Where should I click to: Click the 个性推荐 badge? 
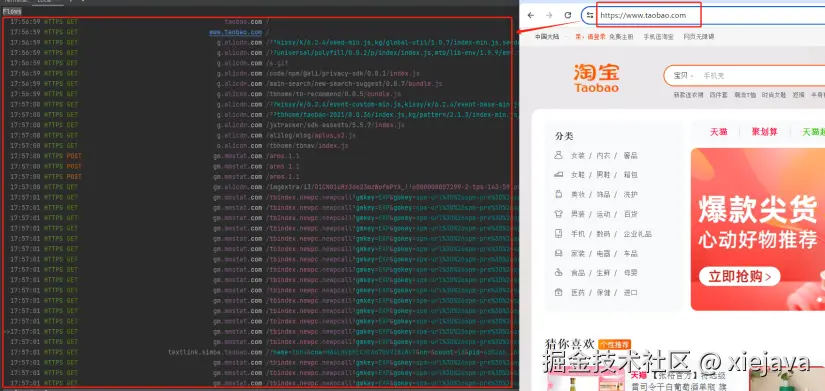[x=615, y=344]
